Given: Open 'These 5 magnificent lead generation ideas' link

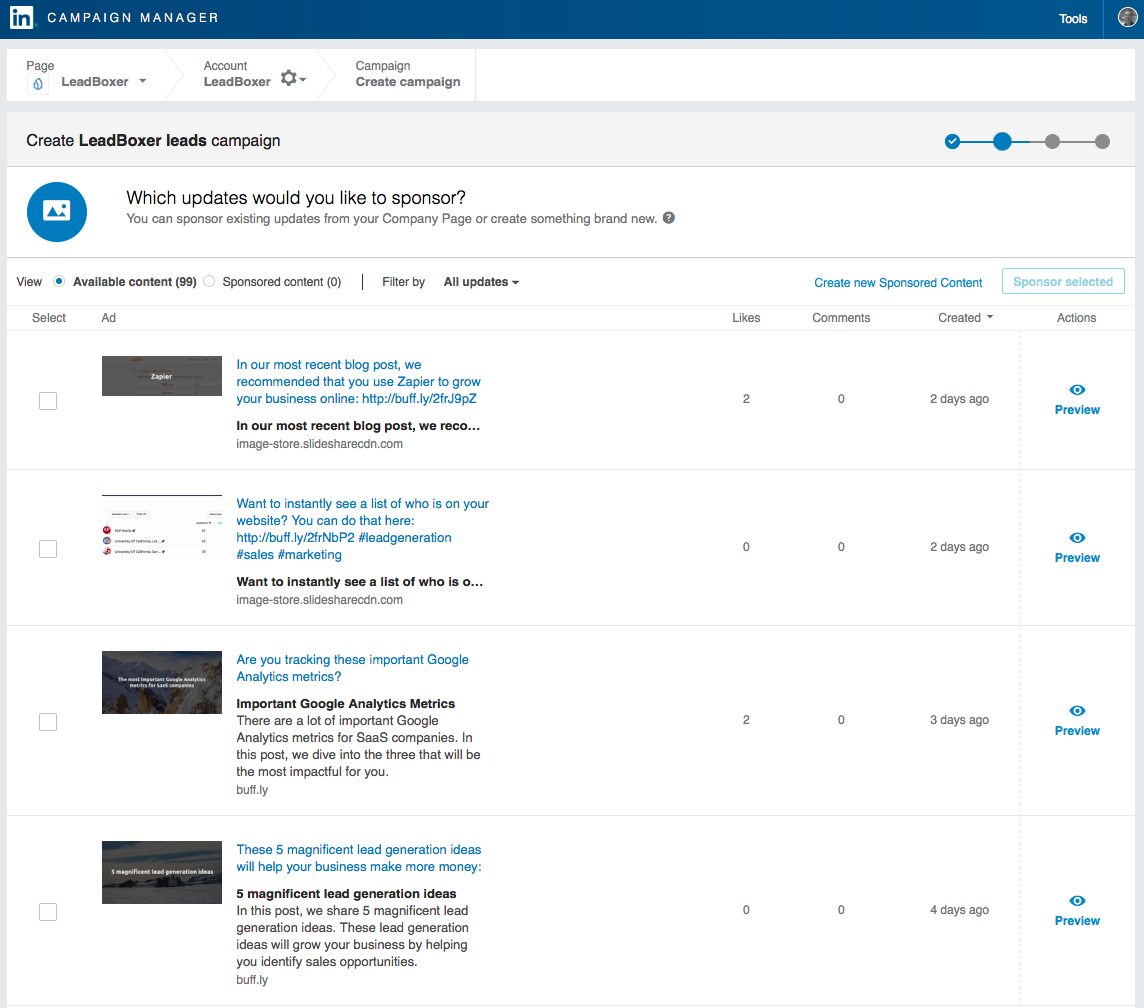Looking at the screenshot, I should click(x=359, y=858).
